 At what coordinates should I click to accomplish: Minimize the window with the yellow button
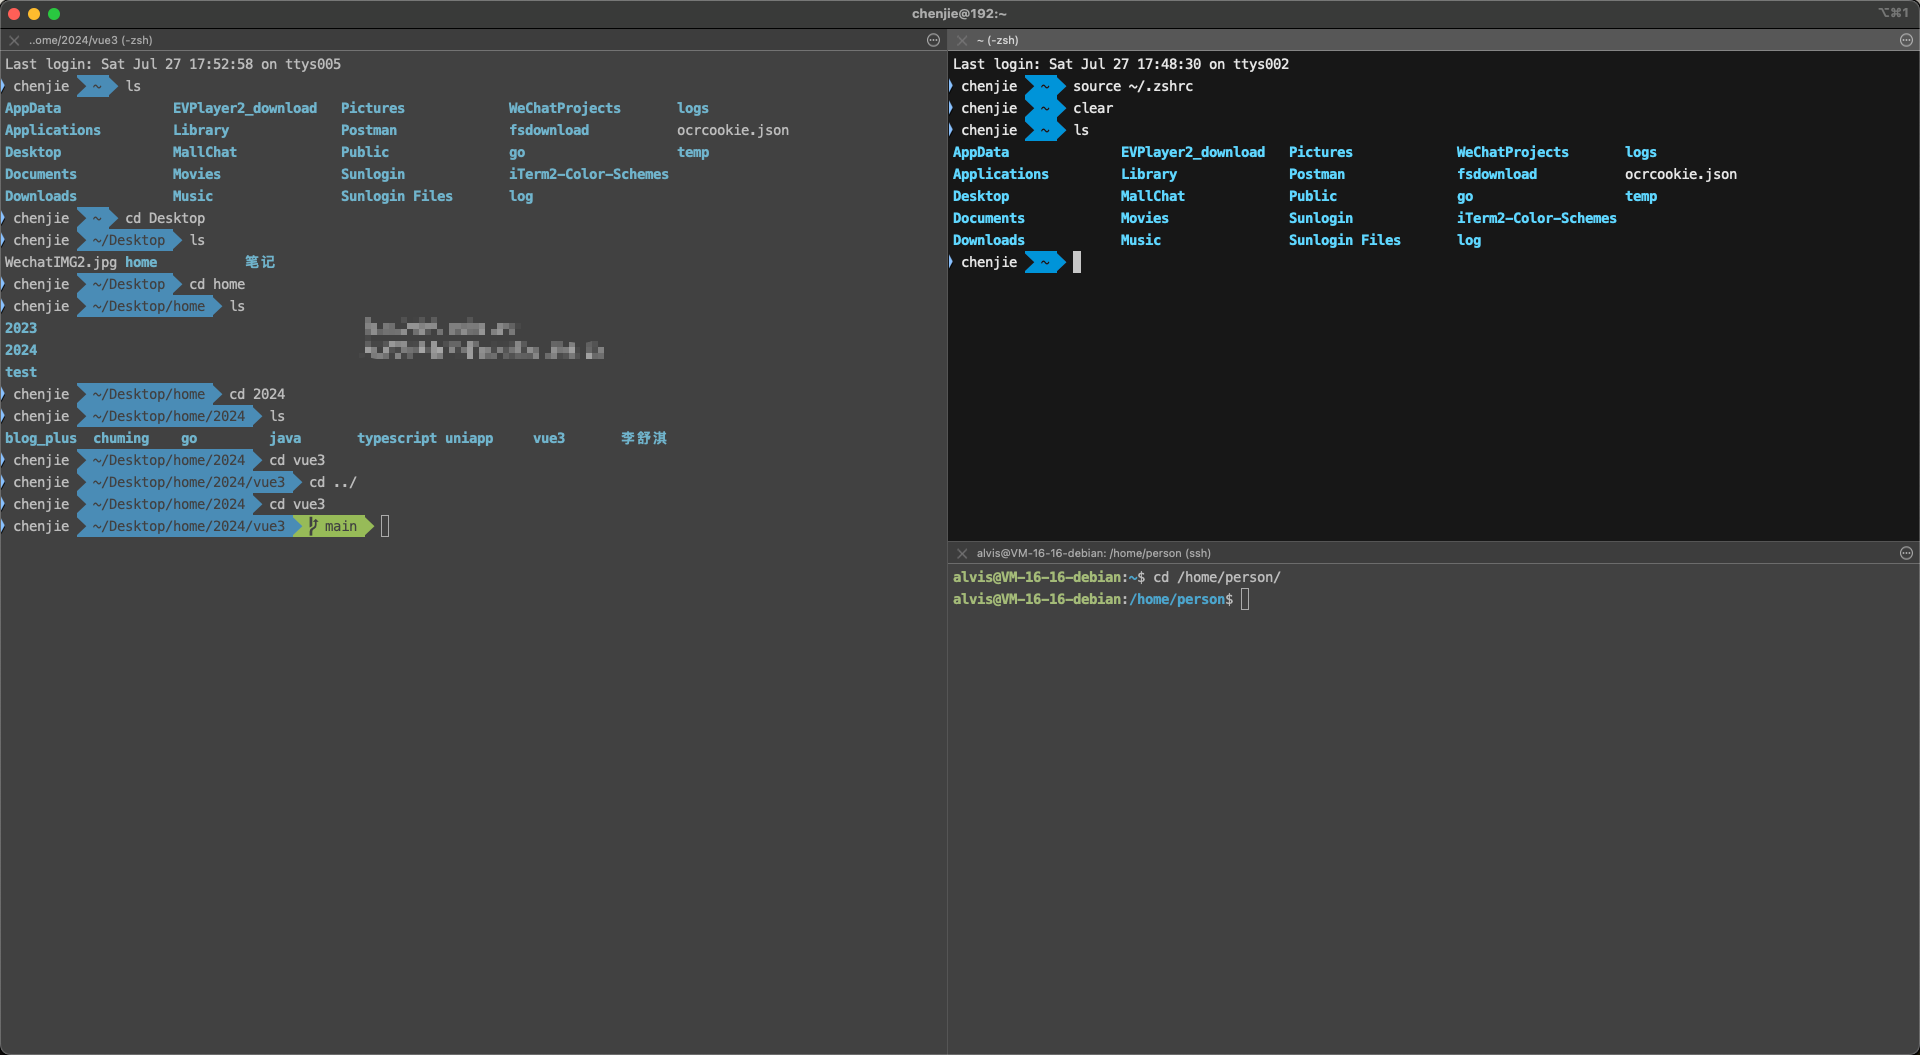pyautogui.click(x=34, y=14)
